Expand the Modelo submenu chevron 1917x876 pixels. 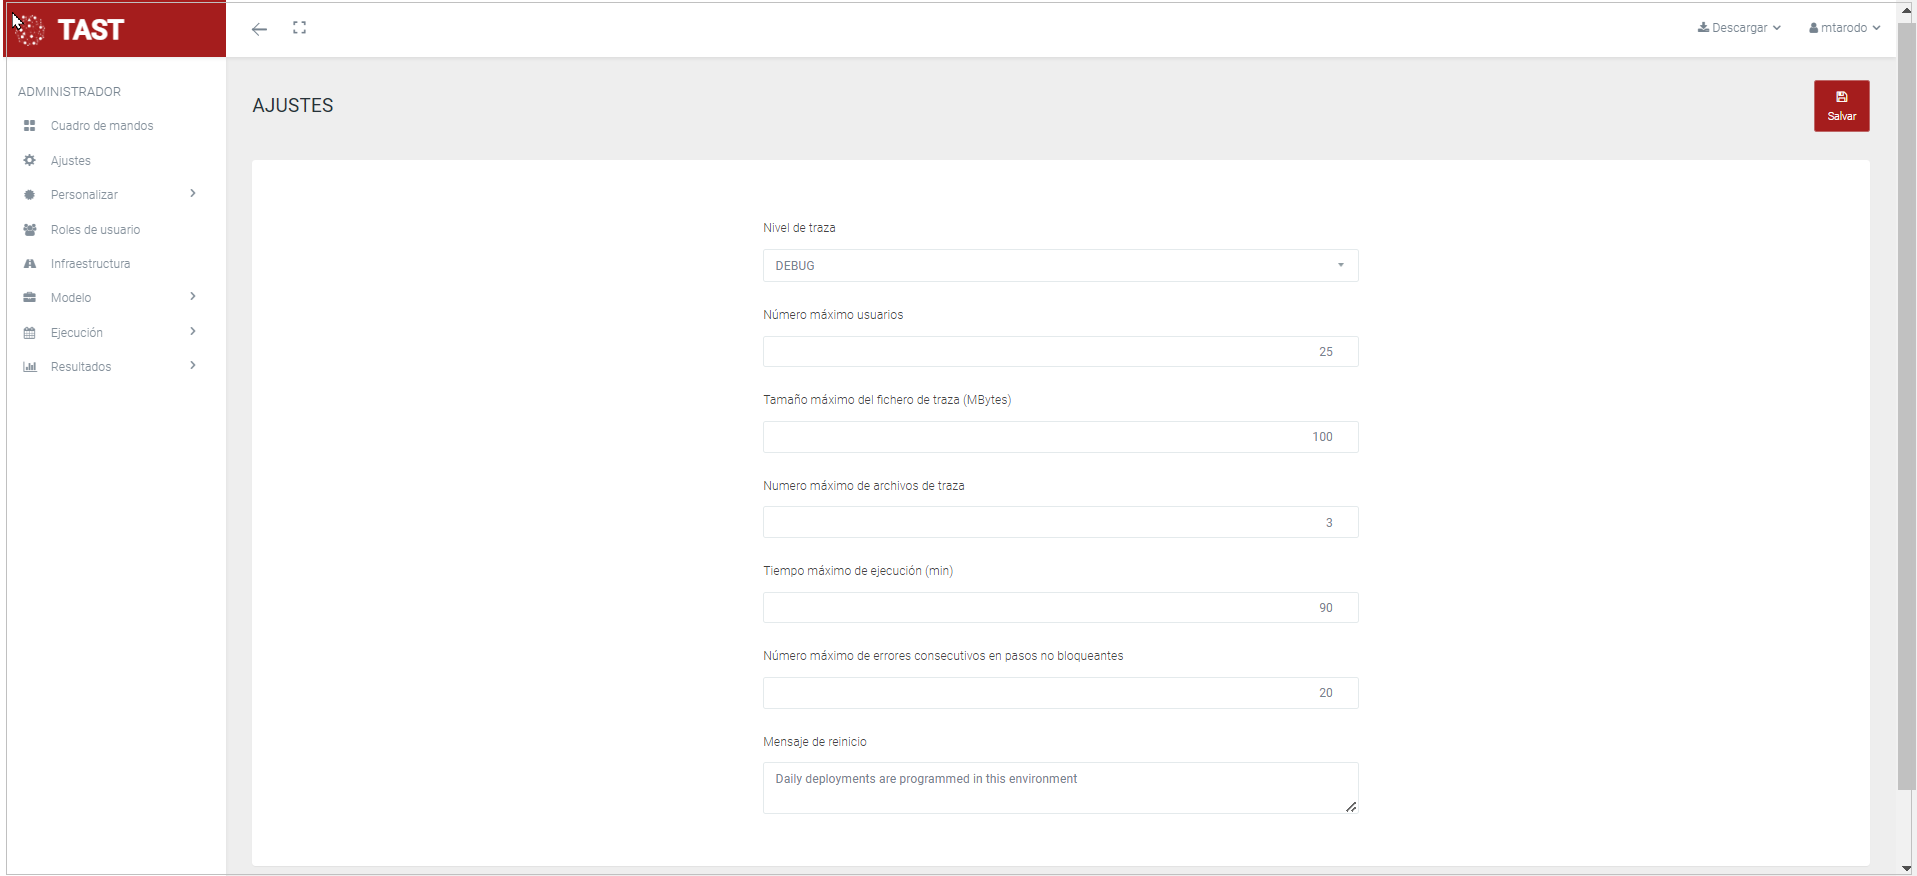click(x=193, y=297)
